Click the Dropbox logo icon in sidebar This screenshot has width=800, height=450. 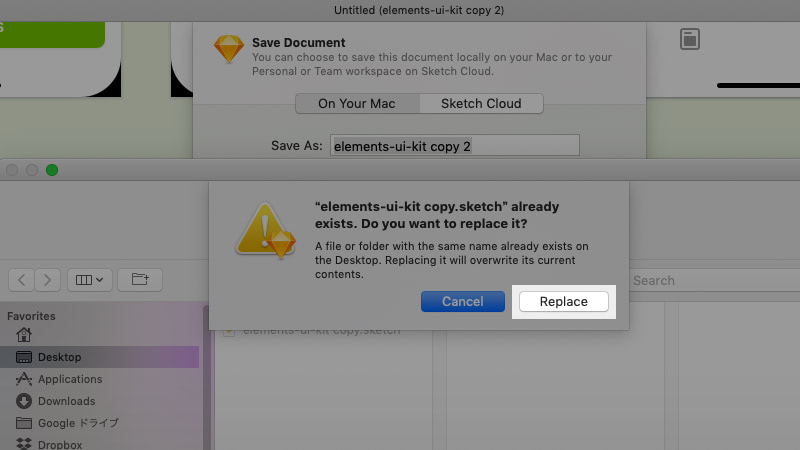coord(24,443)
